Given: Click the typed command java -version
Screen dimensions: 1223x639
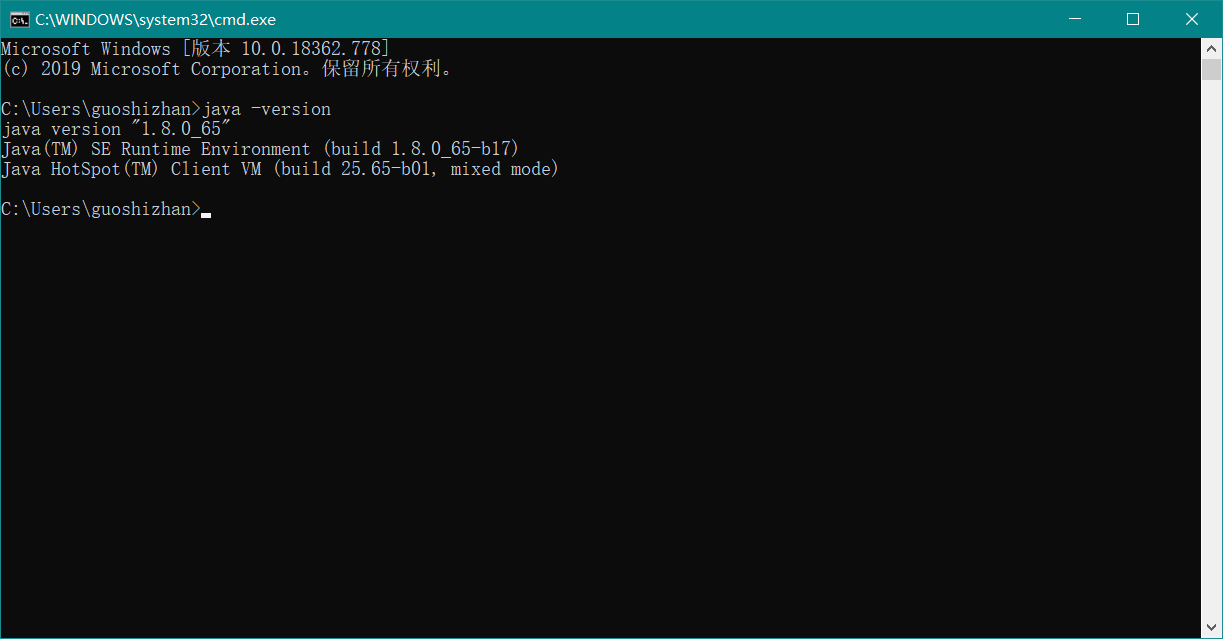Looking at the screenshot, I should [x=266, y=109].
